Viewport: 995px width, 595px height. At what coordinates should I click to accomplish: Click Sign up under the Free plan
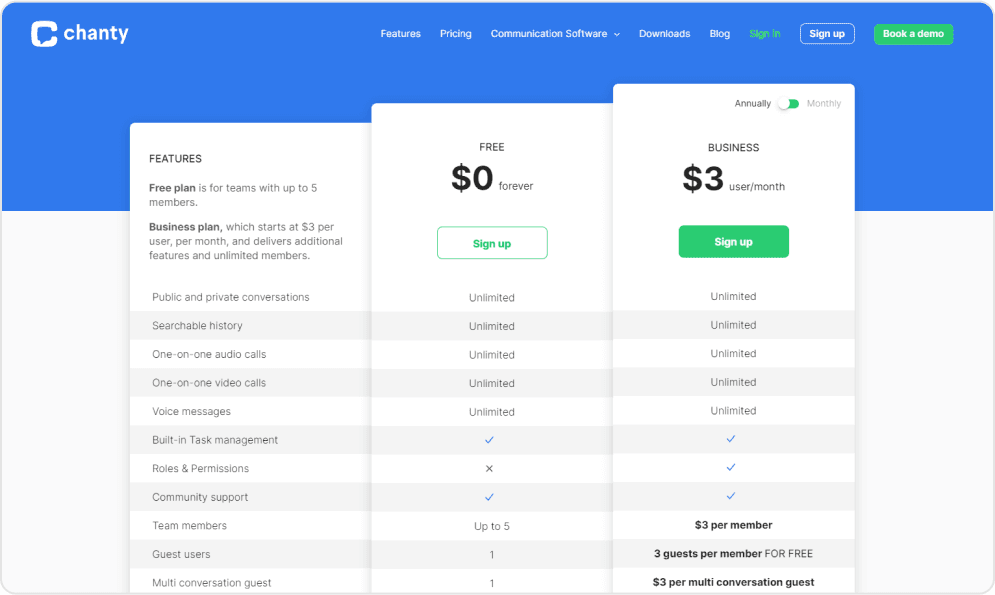(492, 243)
